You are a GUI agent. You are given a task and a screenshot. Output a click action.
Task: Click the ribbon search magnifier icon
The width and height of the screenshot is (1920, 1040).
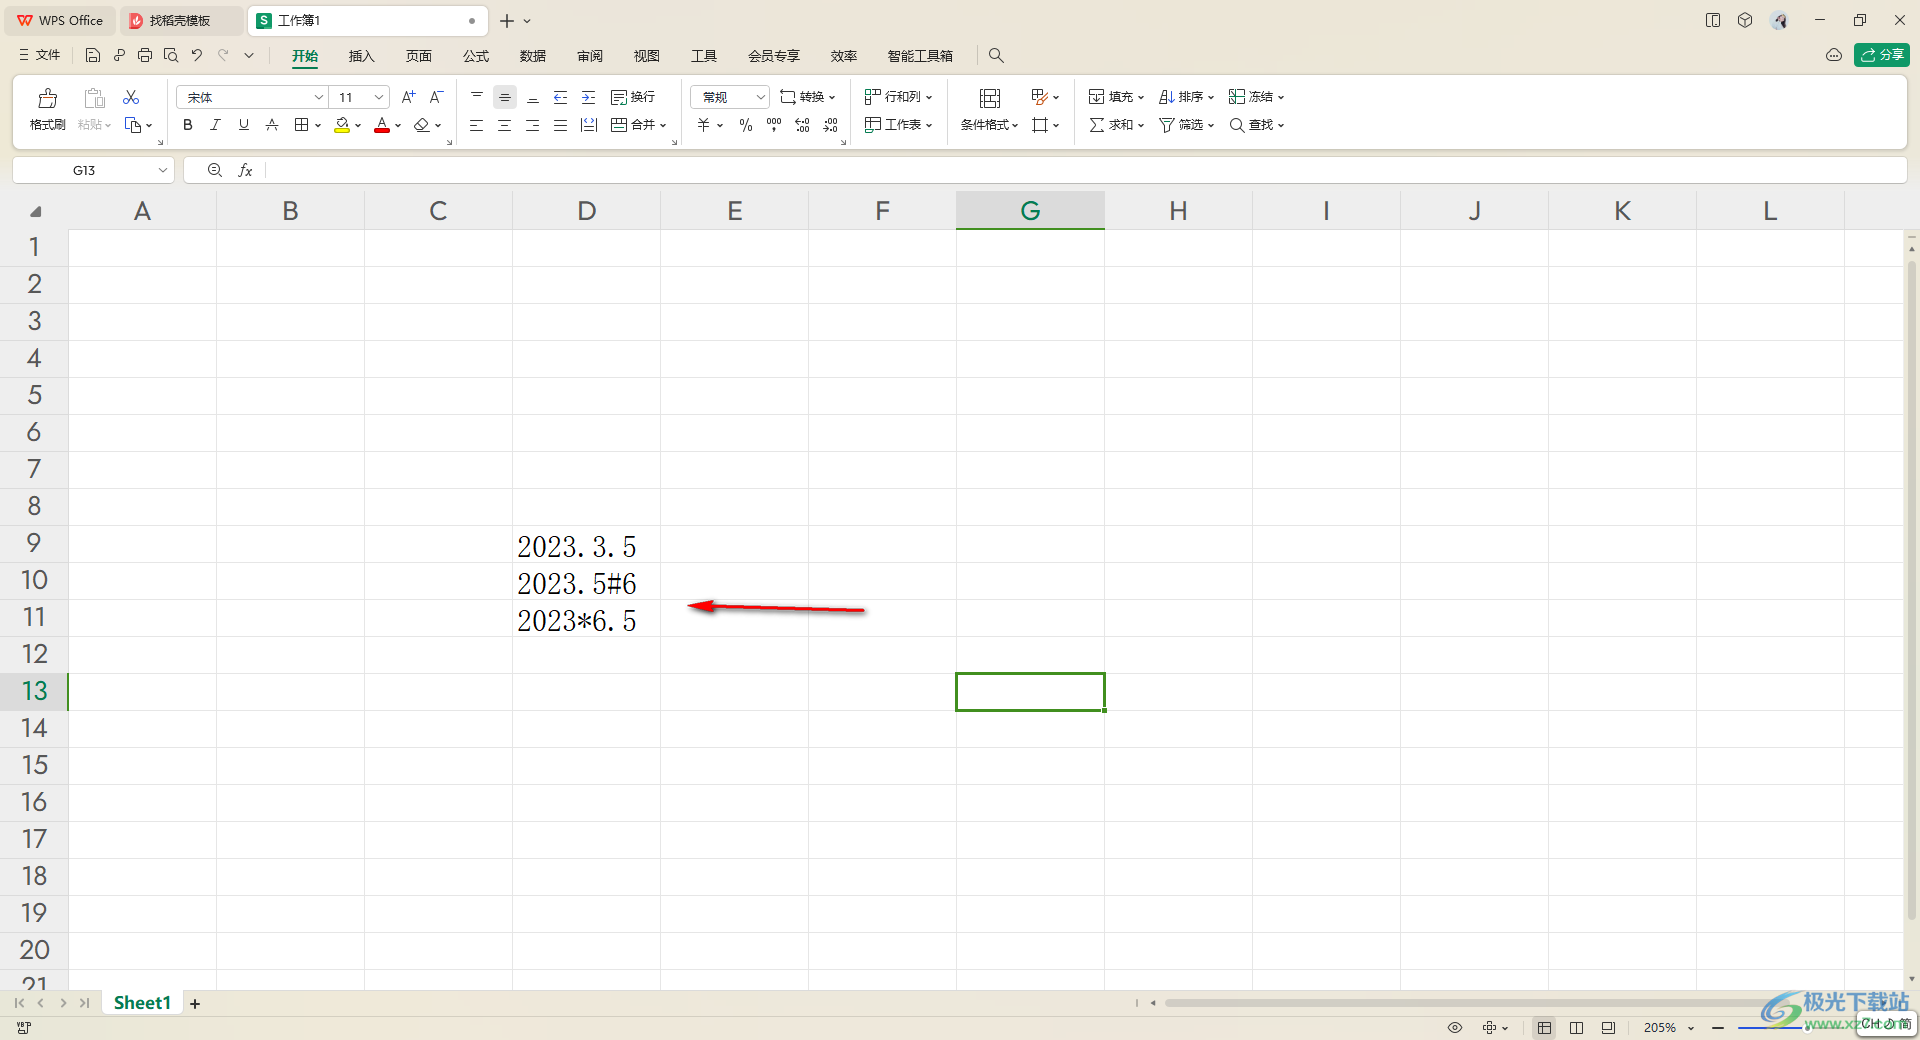(x=996, y=56)
